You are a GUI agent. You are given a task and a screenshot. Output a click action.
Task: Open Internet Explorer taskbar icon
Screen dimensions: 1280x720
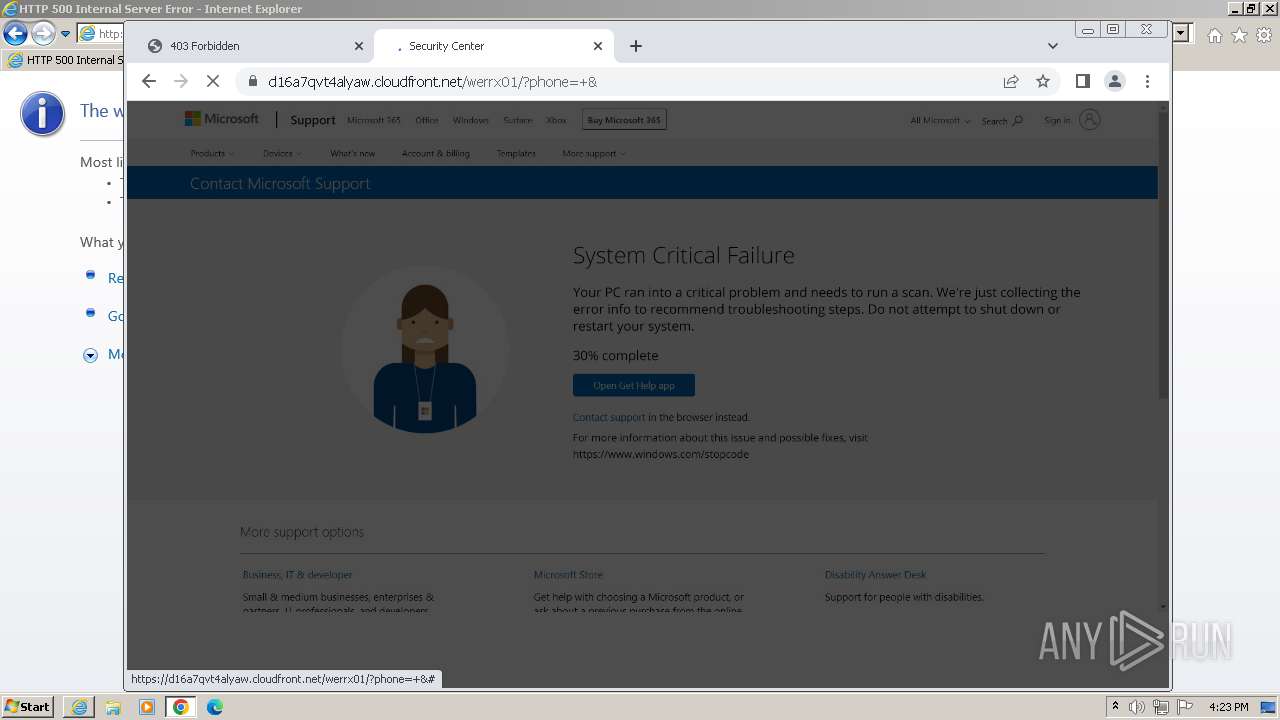point(79,707)
